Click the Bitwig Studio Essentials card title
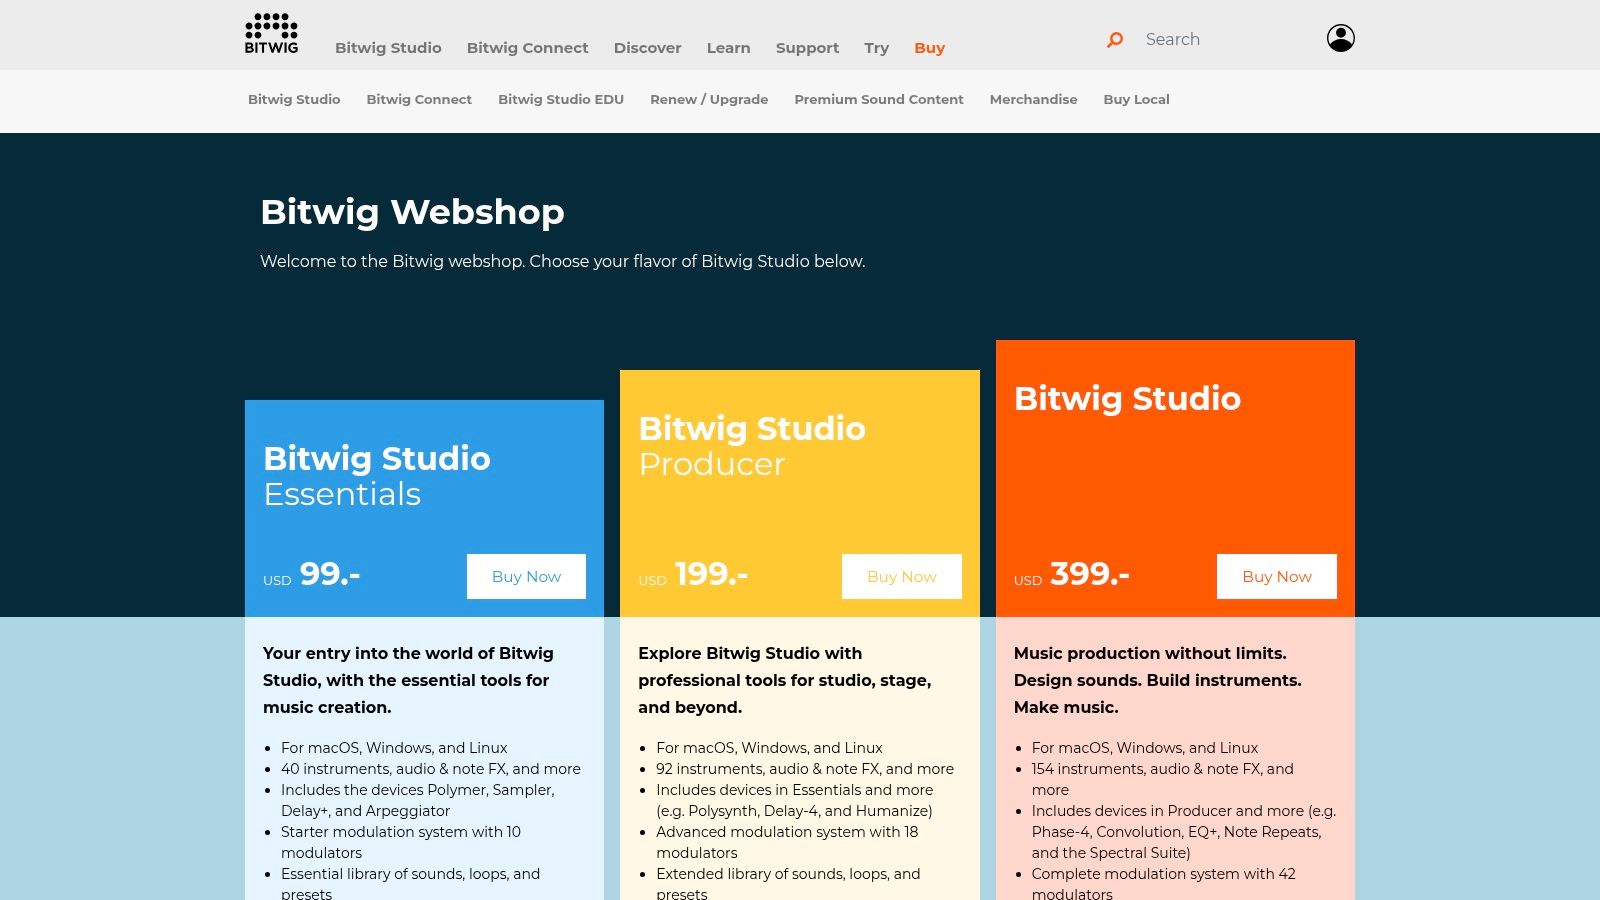This screenshot has height=900, width=1600. (x=377, y=475)
